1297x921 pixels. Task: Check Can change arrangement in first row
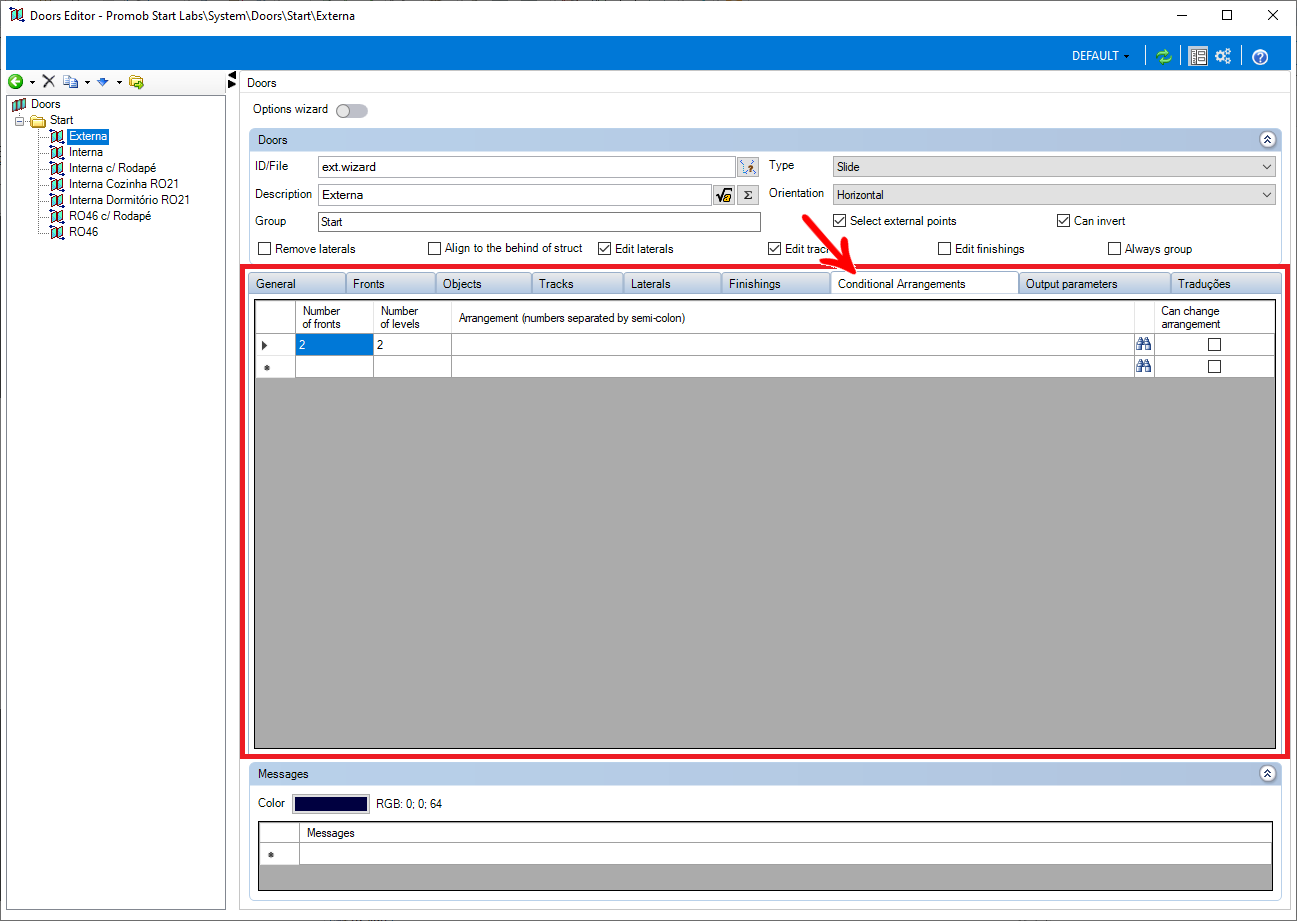click(1215, 345)
